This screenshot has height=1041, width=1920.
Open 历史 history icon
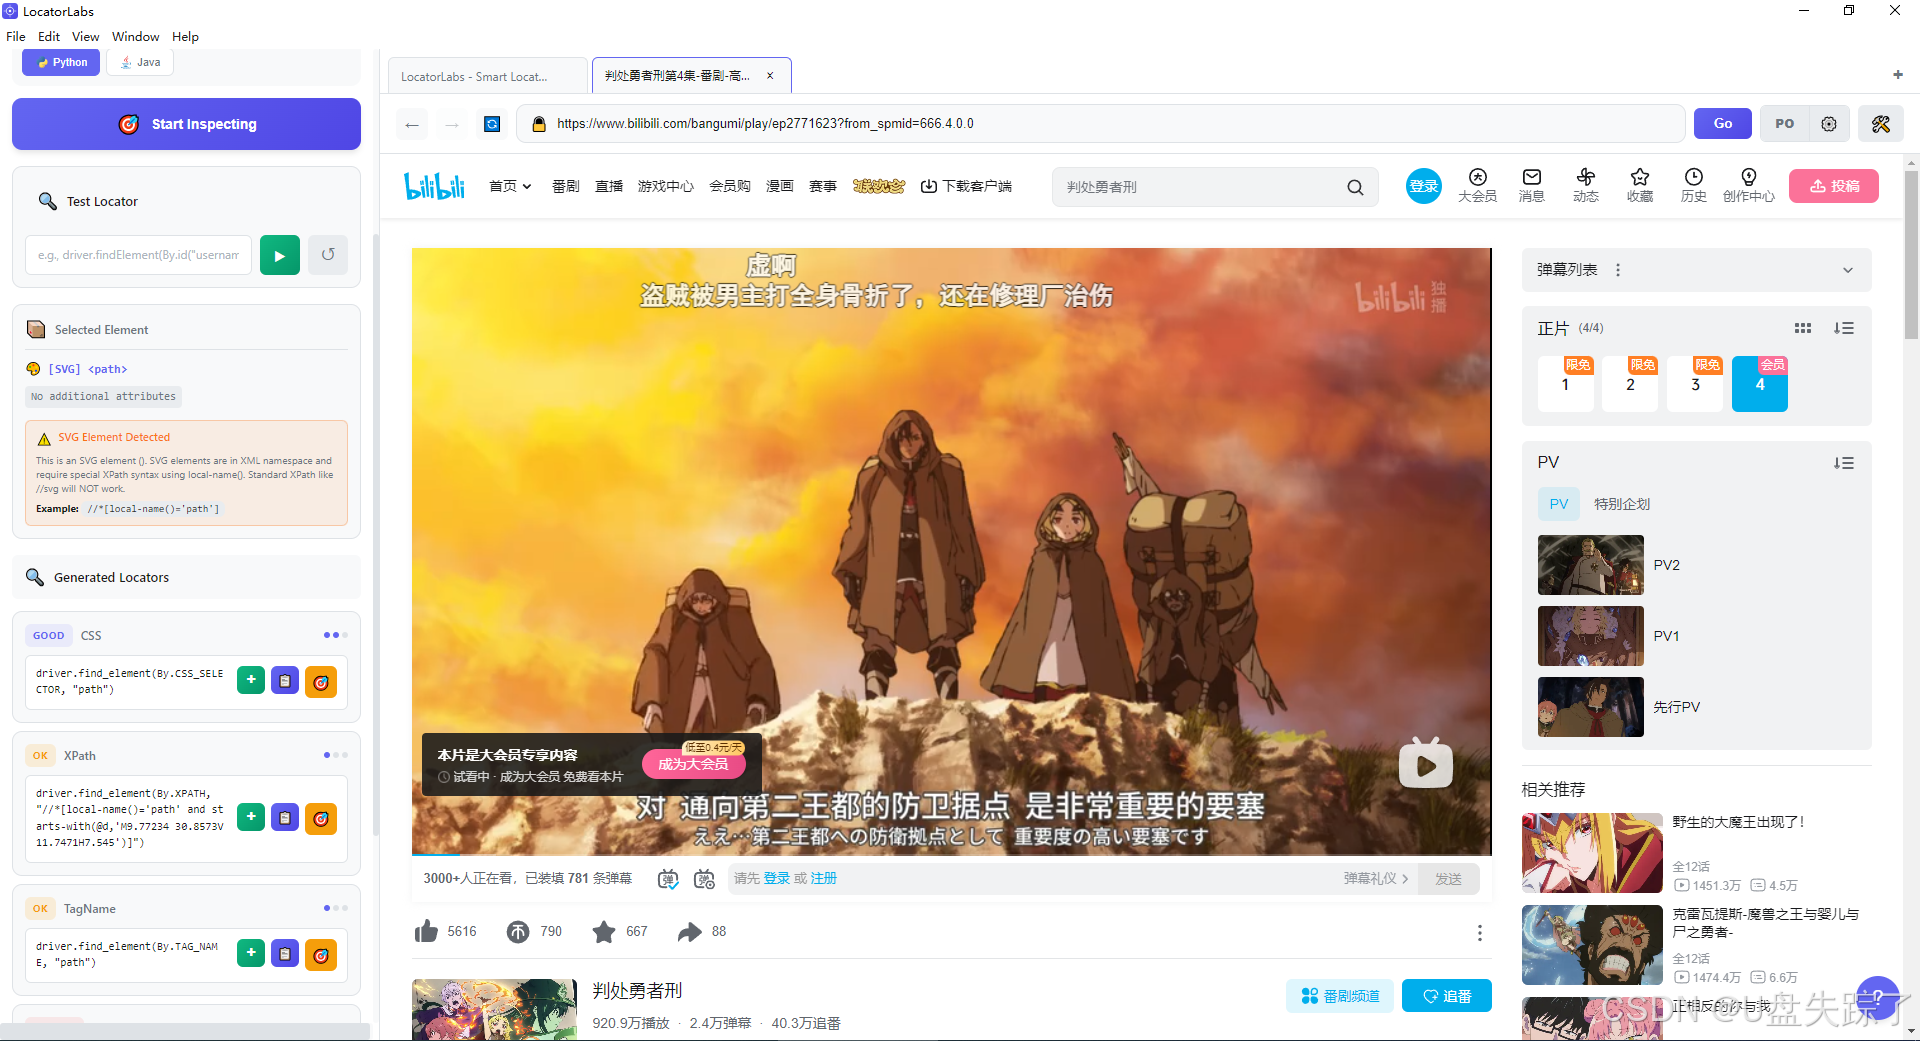coord(1694,185)
